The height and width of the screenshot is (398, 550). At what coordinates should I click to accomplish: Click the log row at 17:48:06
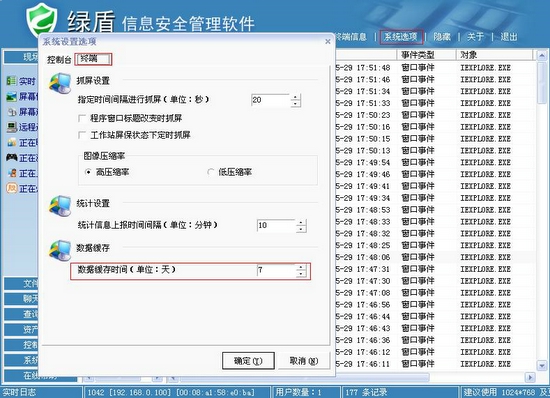tap(436, 257)
